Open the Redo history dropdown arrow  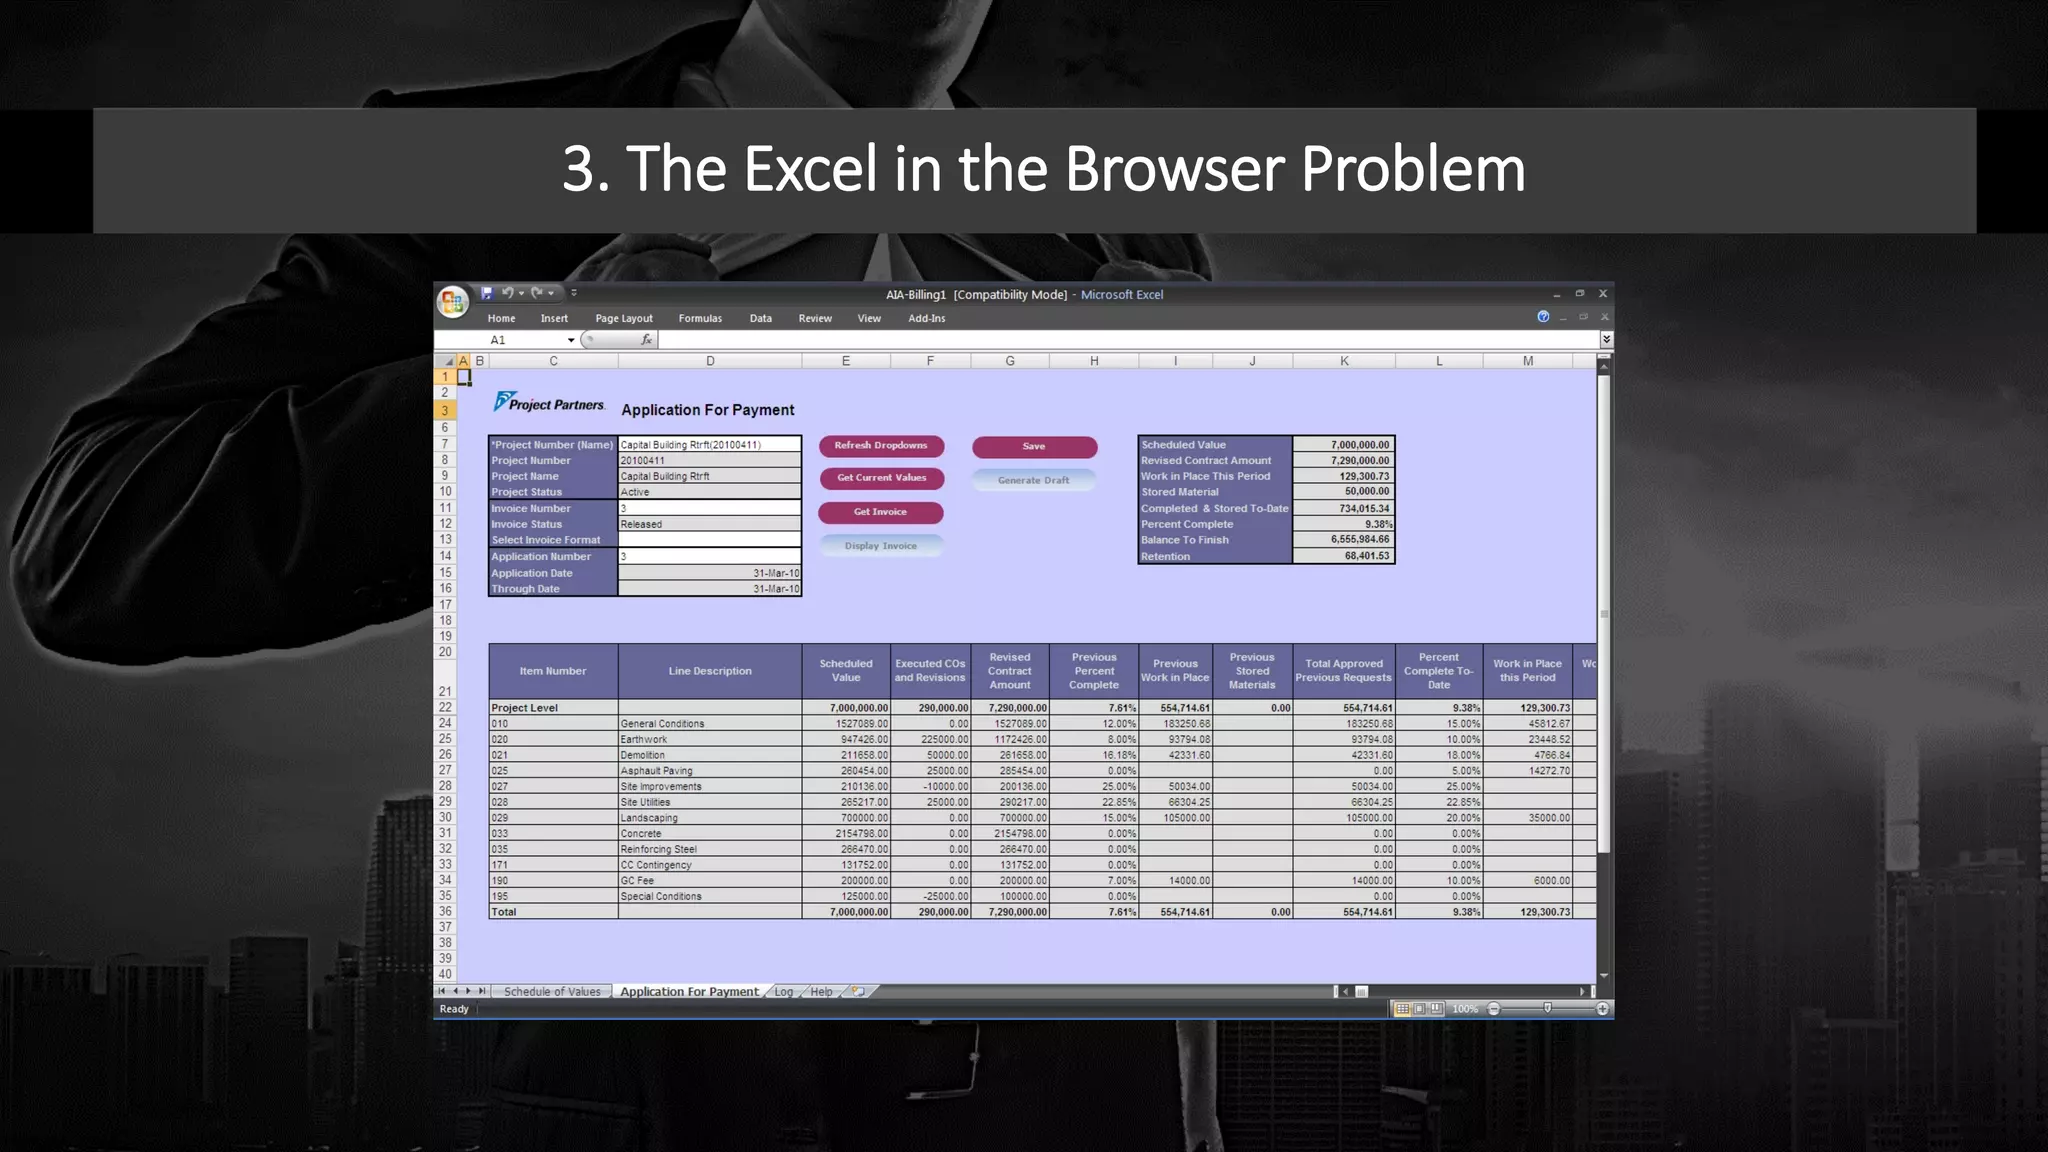point(551,294)
